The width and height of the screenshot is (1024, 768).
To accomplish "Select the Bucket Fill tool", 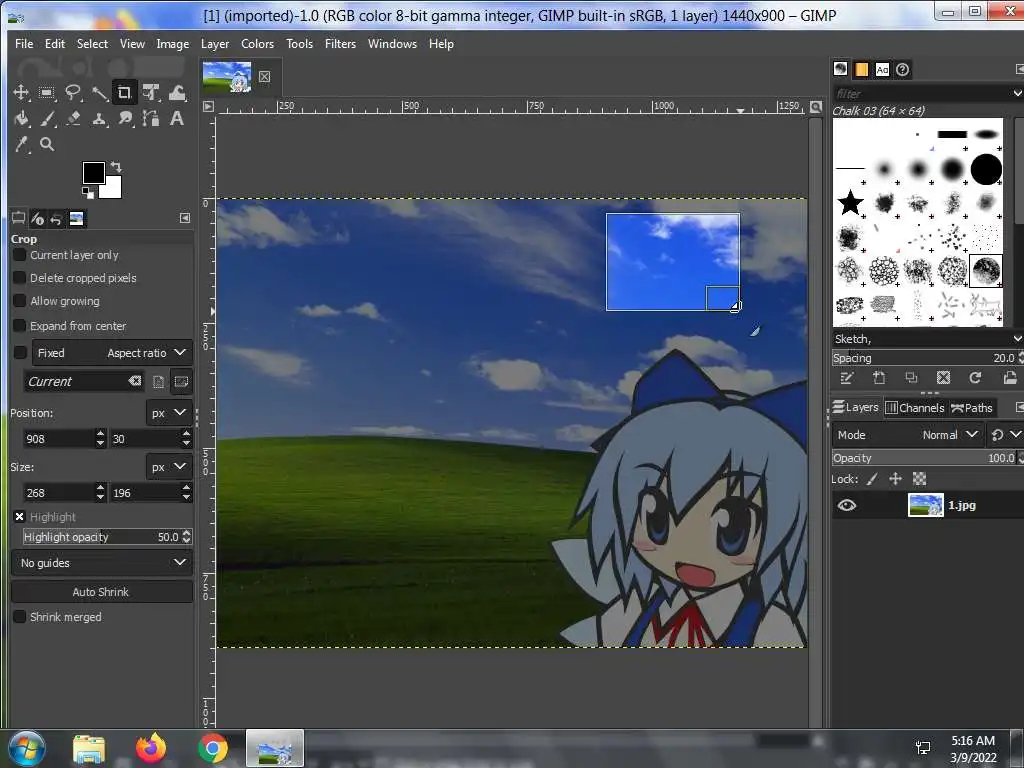I will coord(21,119).
